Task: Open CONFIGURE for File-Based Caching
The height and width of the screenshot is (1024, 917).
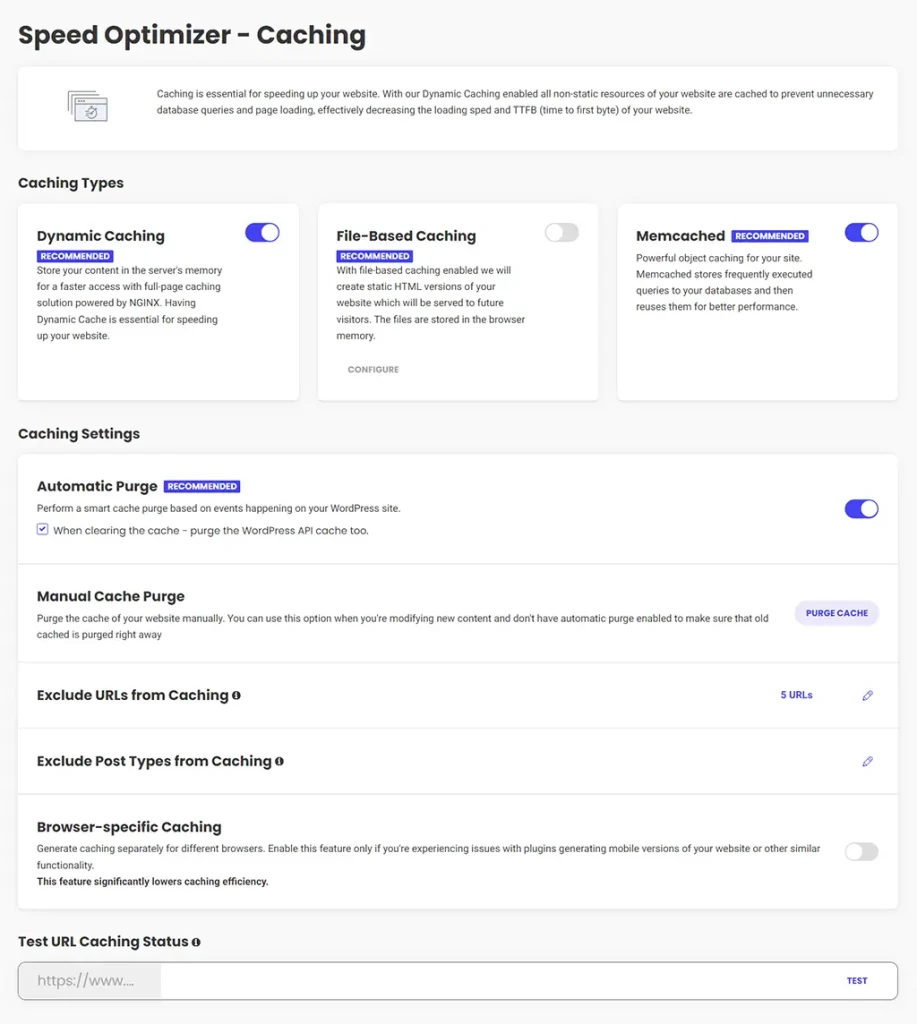Action: [x=372, y=369]
